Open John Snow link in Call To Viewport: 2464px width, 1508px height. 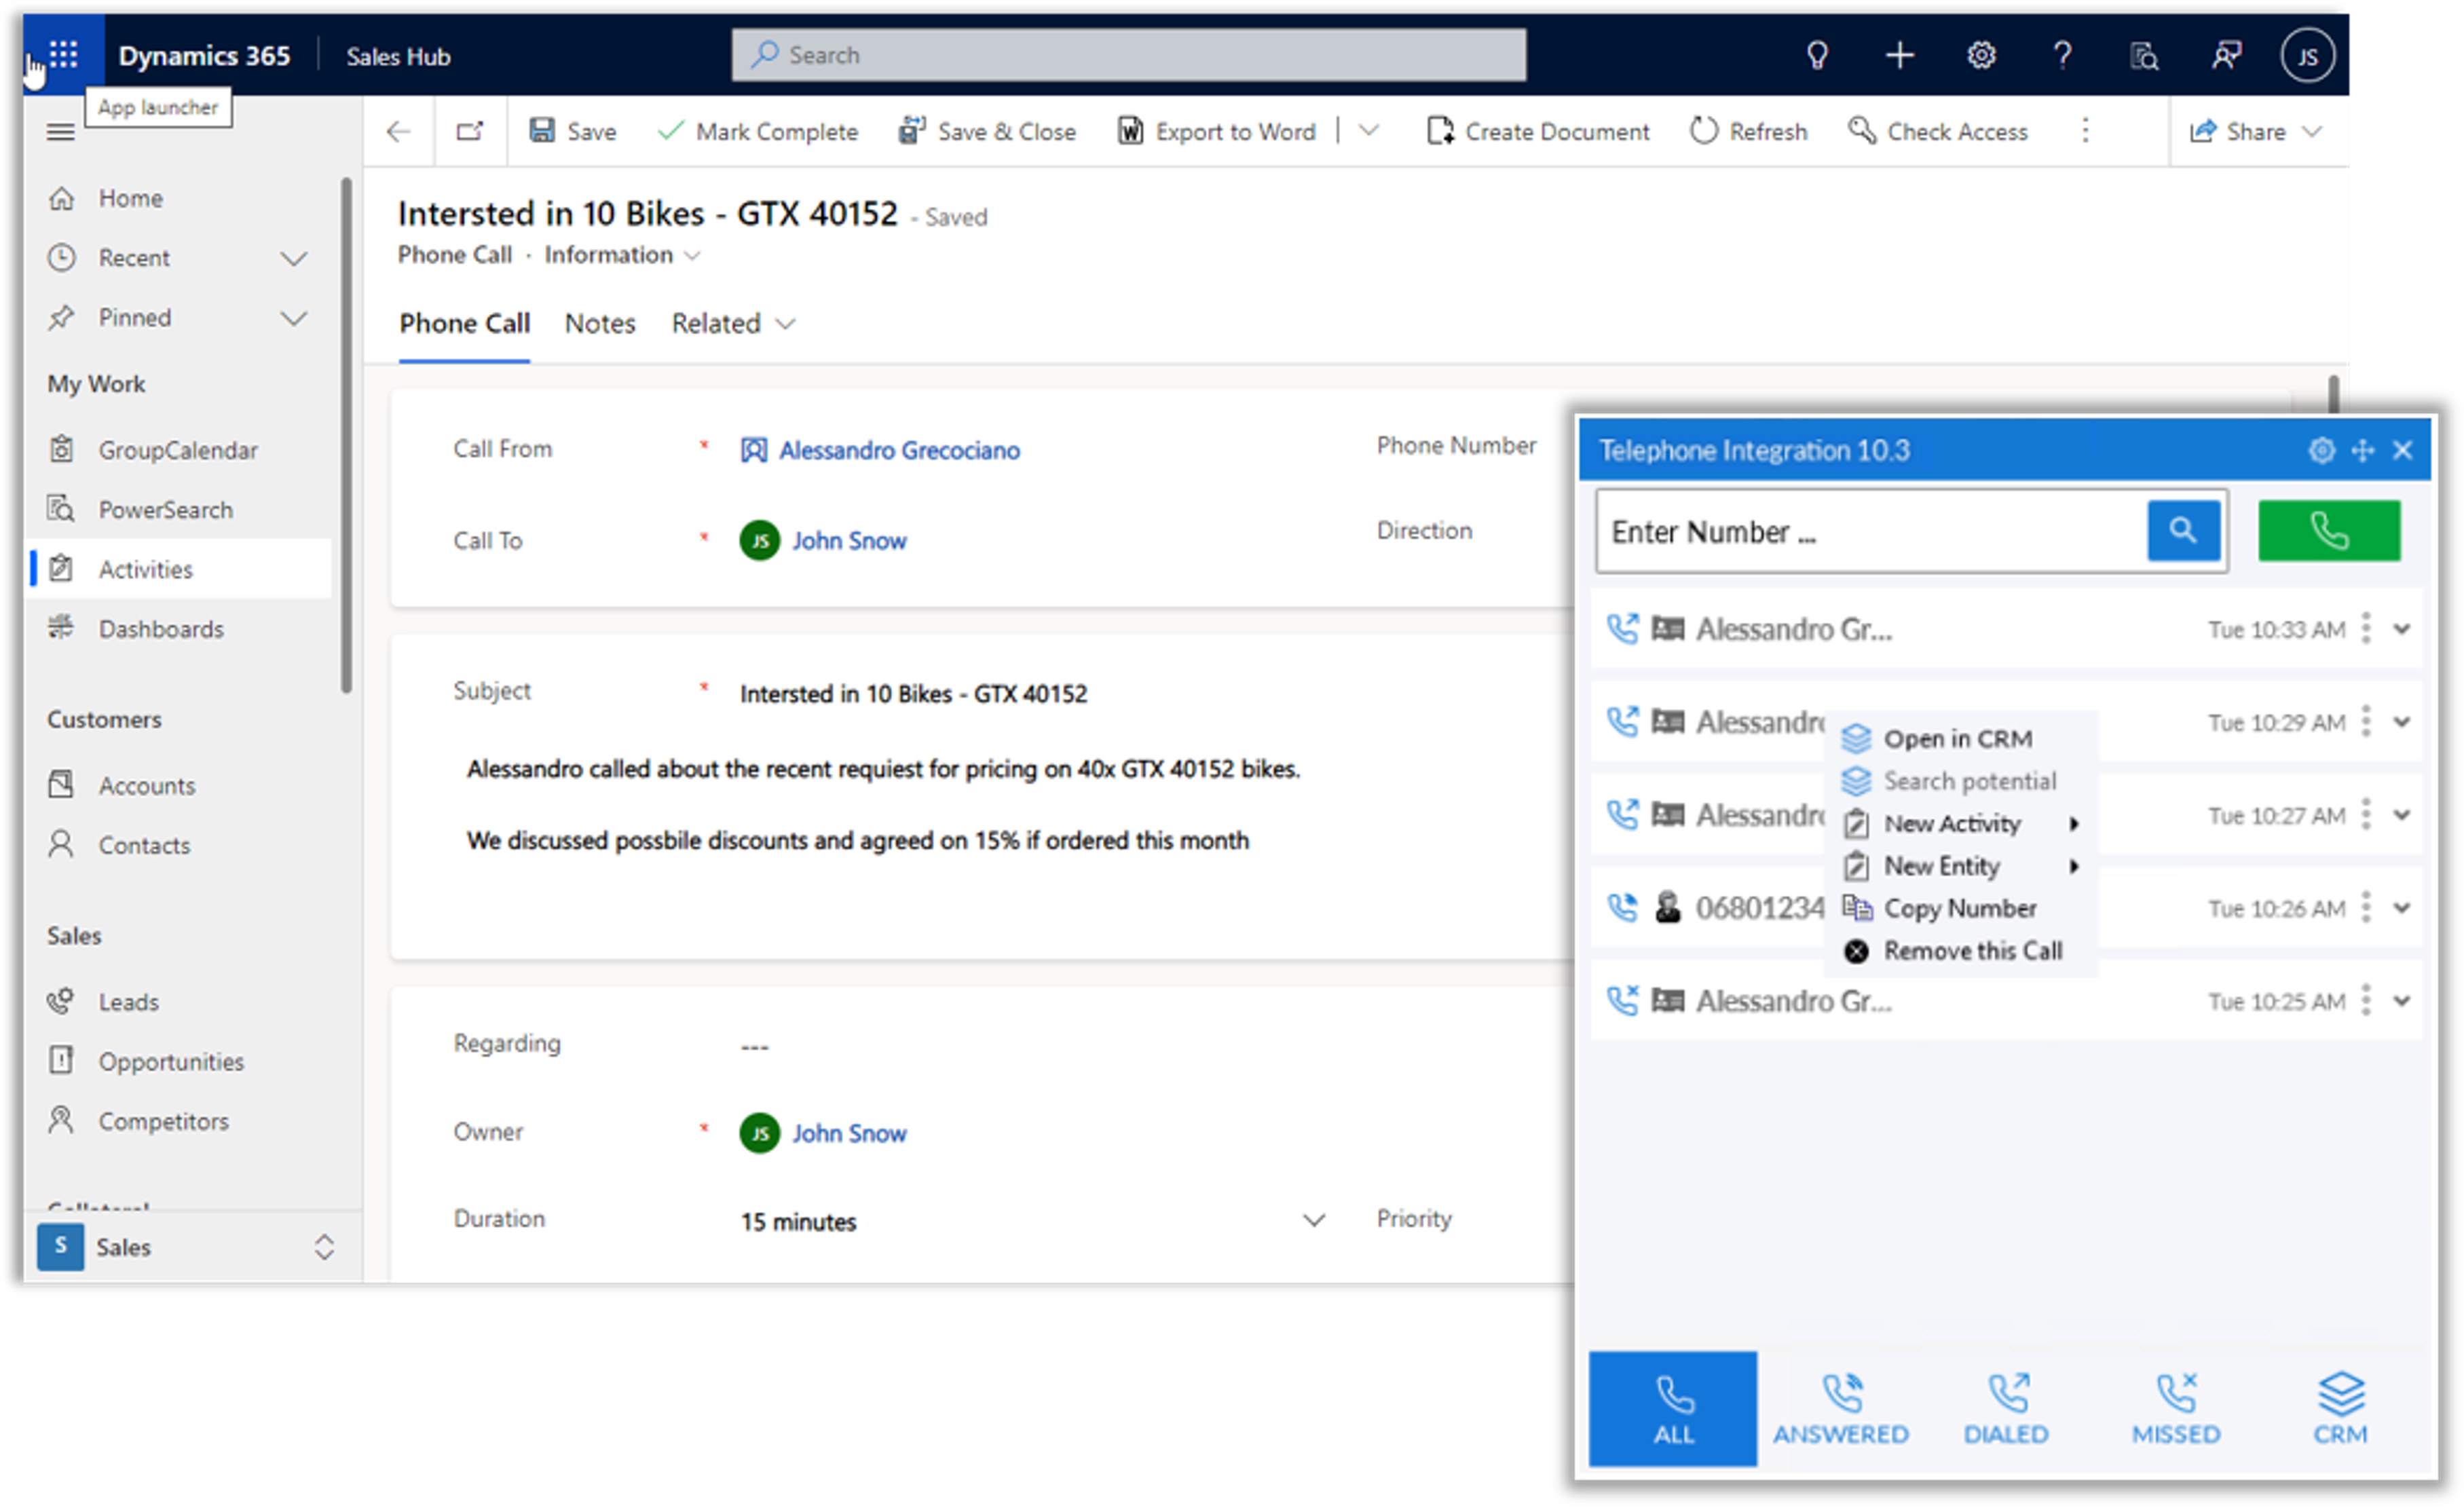pos(849,540)
